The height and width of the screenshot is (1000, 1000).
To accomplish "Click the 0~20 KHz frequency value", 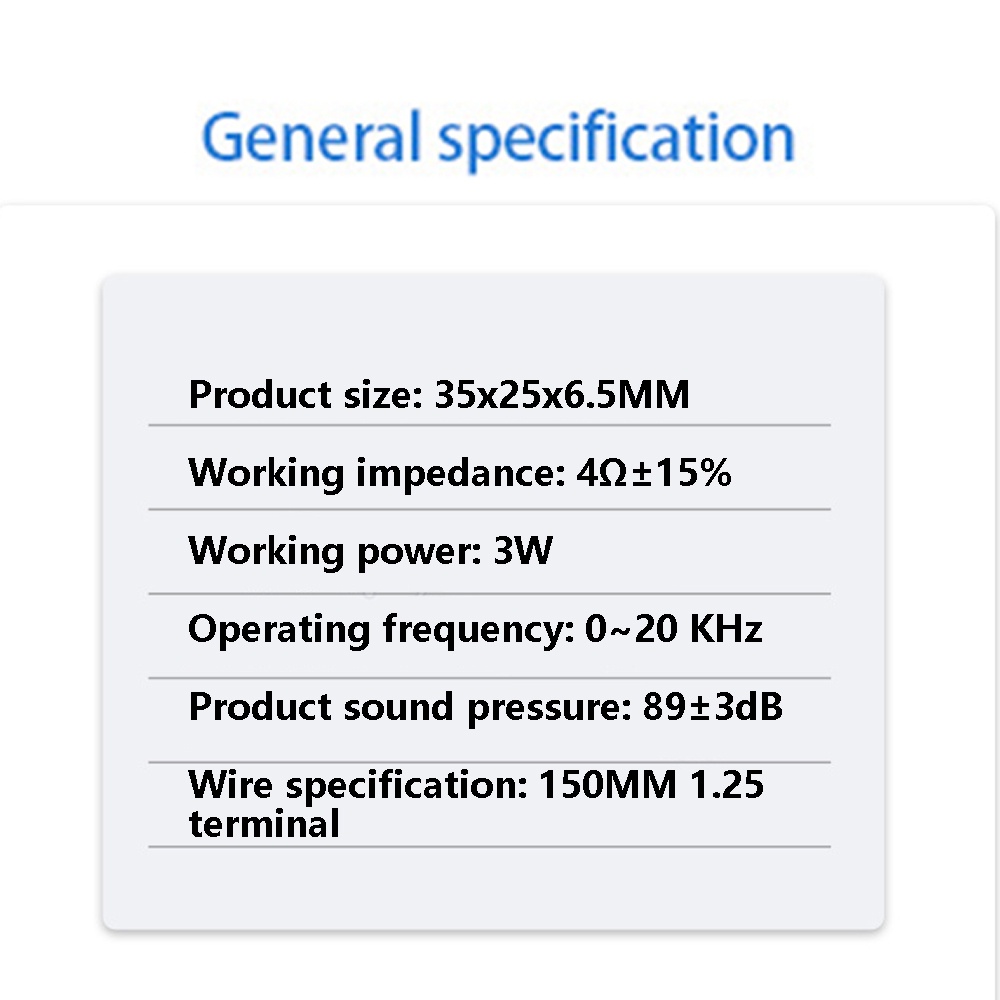I will click(673, 629).
